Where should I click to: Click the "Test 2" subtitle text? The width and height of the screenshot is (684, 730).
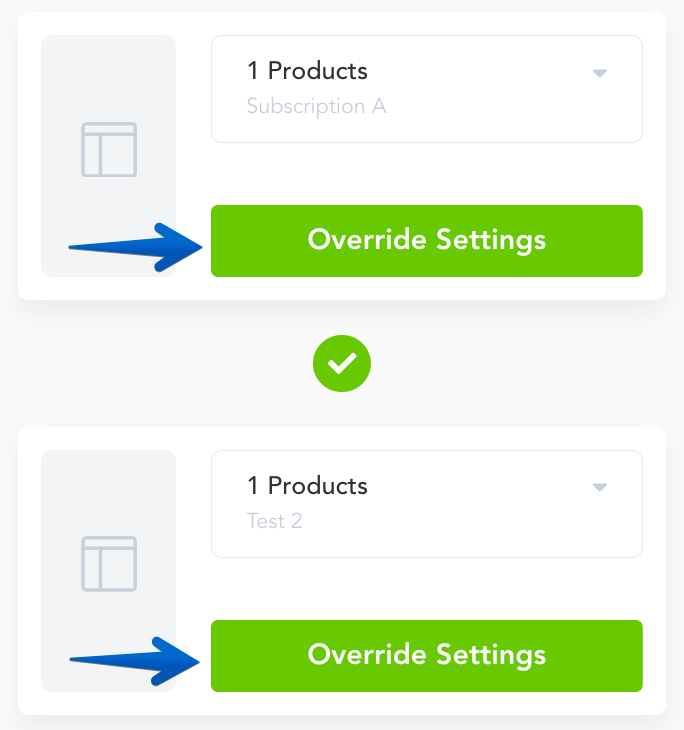(x=274, y=521)
